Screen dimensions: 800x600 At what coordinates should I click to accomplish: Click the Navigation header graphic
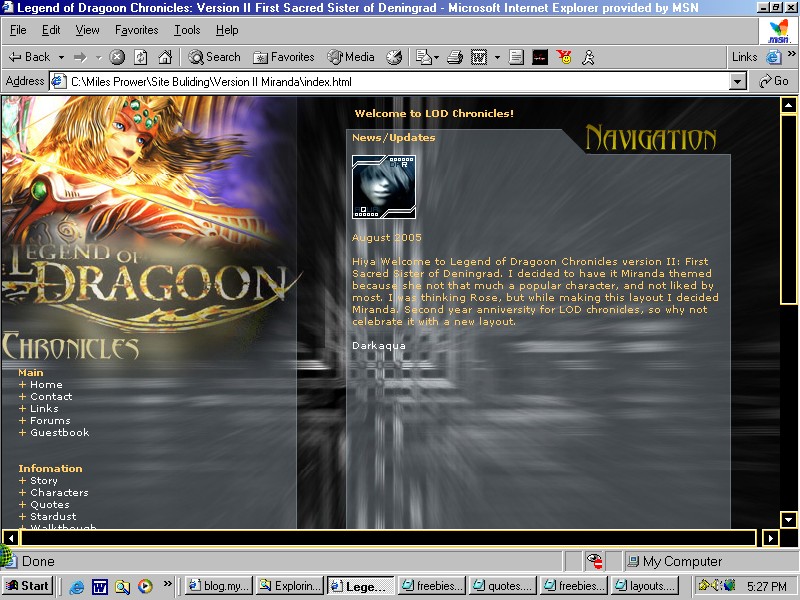pos(651,138)
